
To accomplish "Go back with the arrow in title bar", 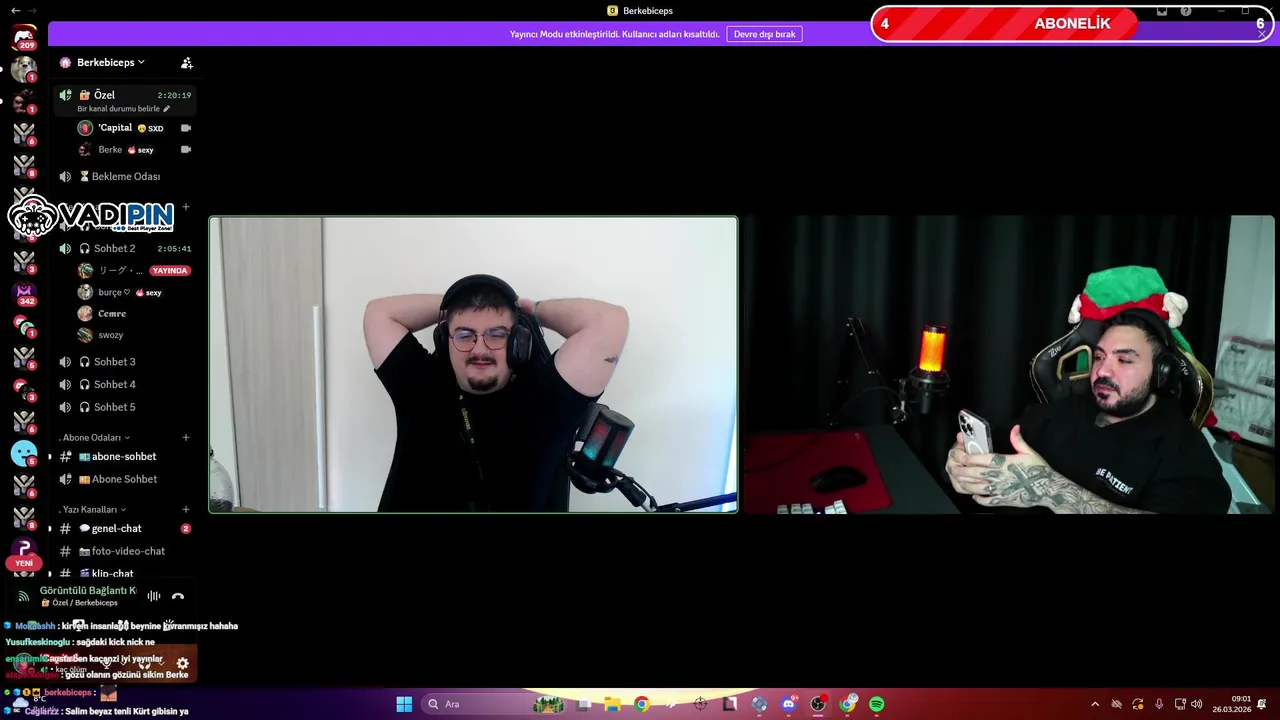I will pyautogui.click(x=15, y=10).
